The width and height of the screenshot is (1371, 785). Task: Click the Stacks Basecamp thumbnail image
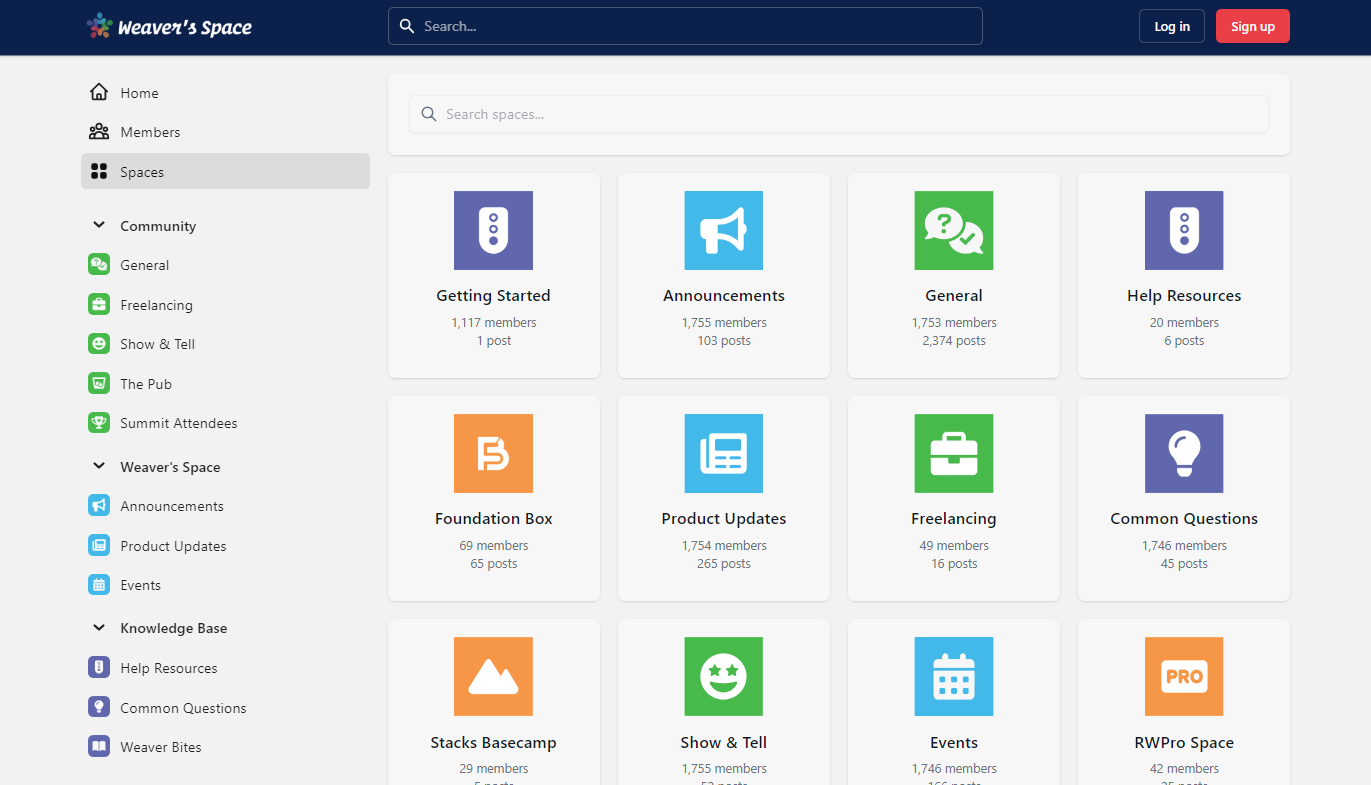493,676
